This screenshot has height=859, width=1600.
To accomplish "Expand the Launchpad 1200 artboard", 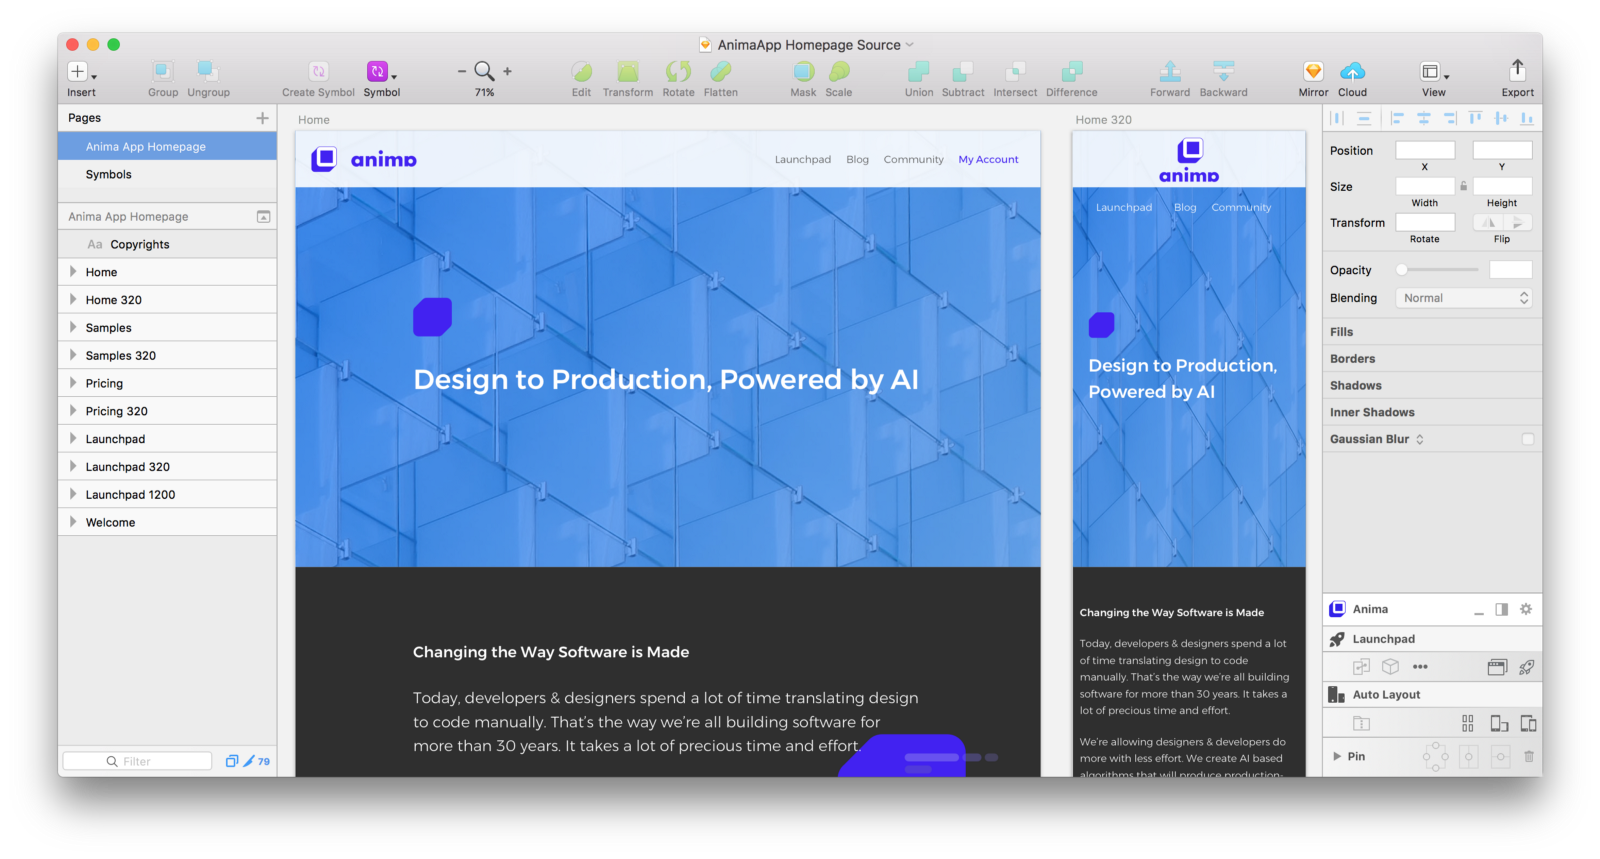I will pos(73,494).
